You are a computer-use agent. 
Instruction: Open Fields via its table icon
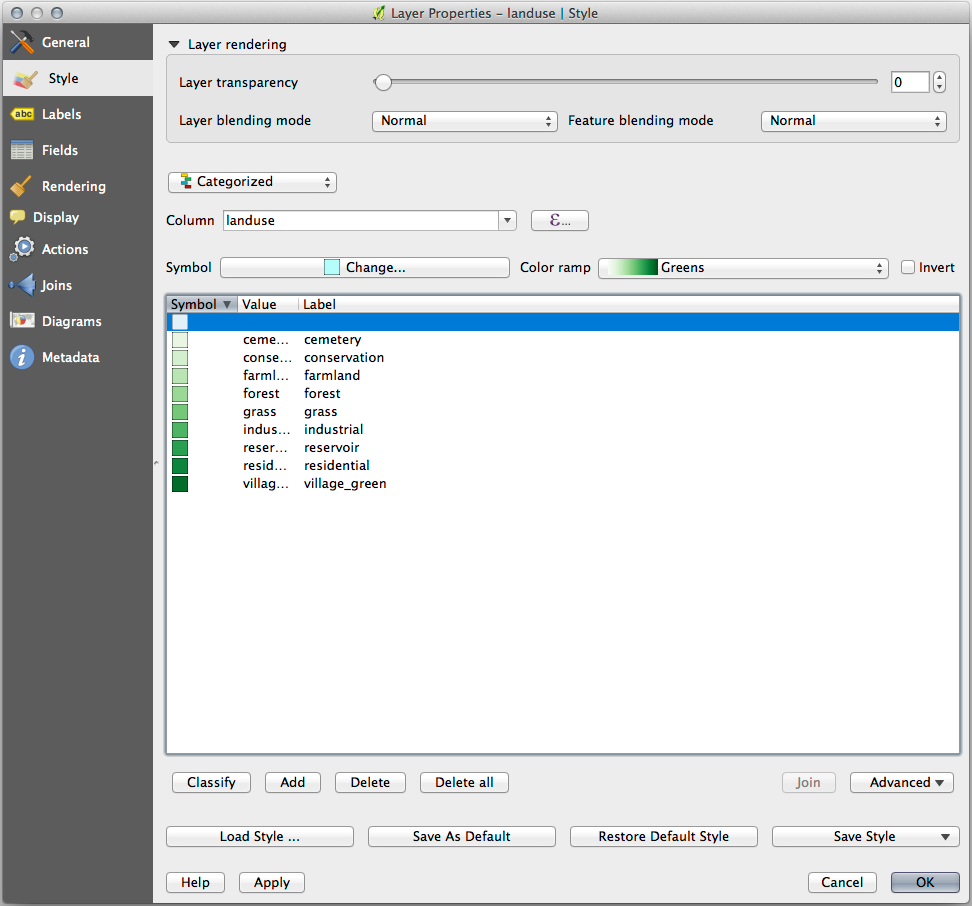pos(22,150)
